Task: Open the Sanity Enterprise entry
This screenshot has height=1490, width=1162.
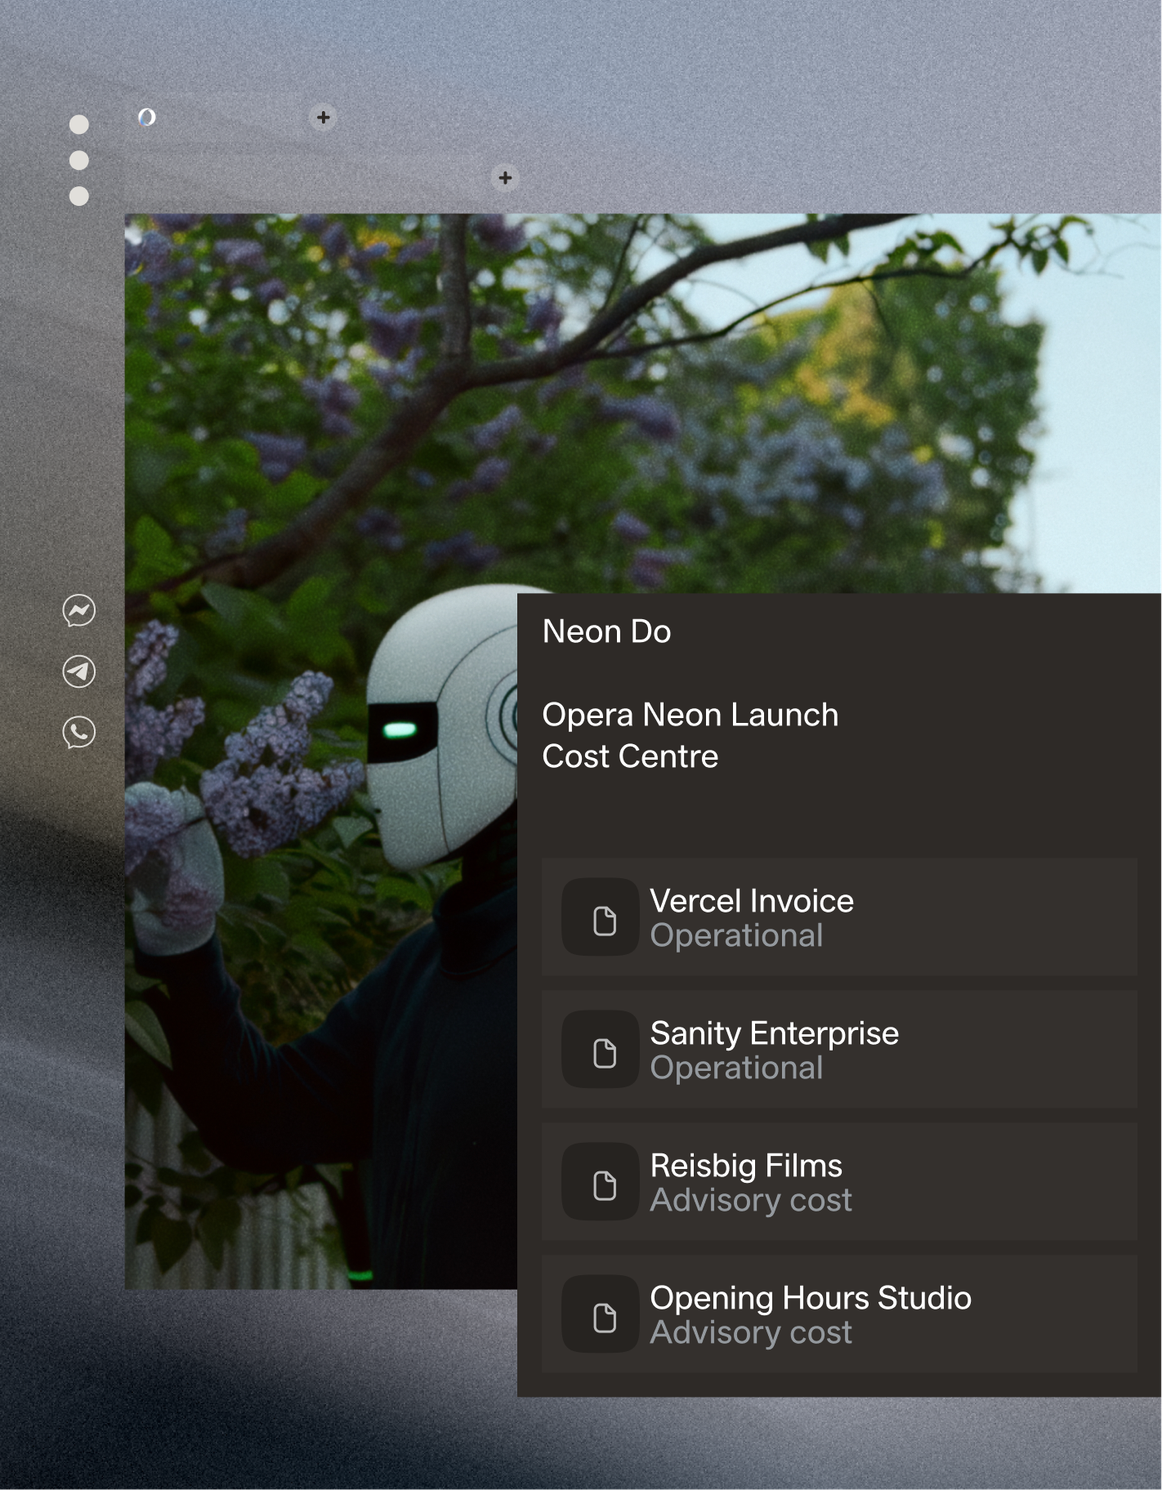Action: point(839,1049)
